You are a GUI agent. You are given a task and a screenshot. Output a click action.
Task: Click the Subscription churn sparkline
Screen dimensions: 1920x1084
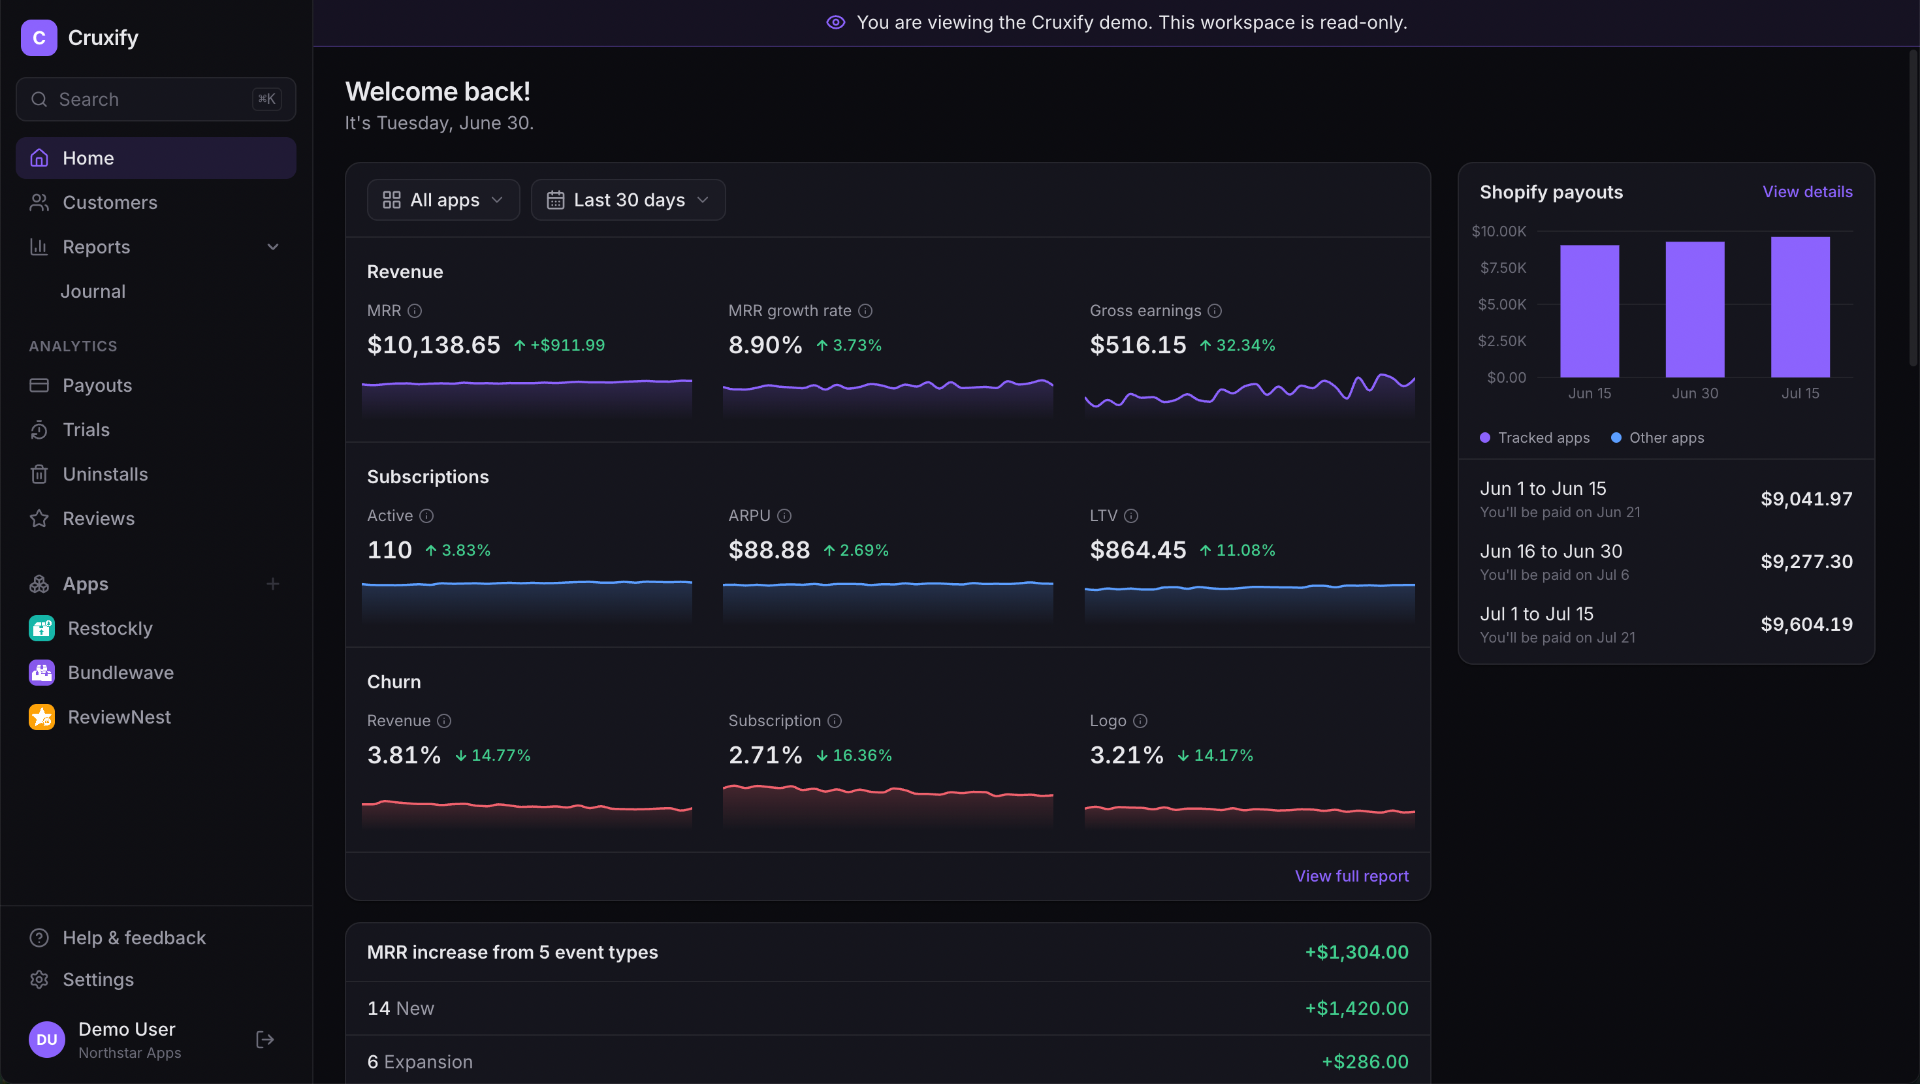[888, 806]
